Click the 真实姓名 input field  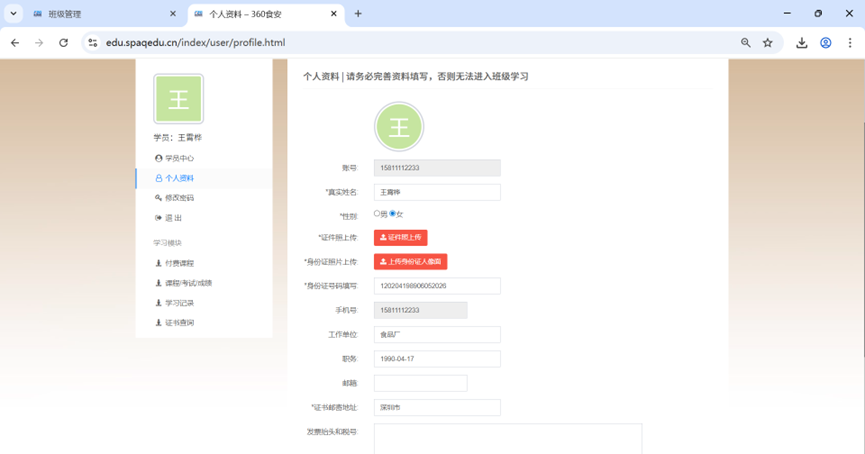pyautogui.click(x=437, y=192)
